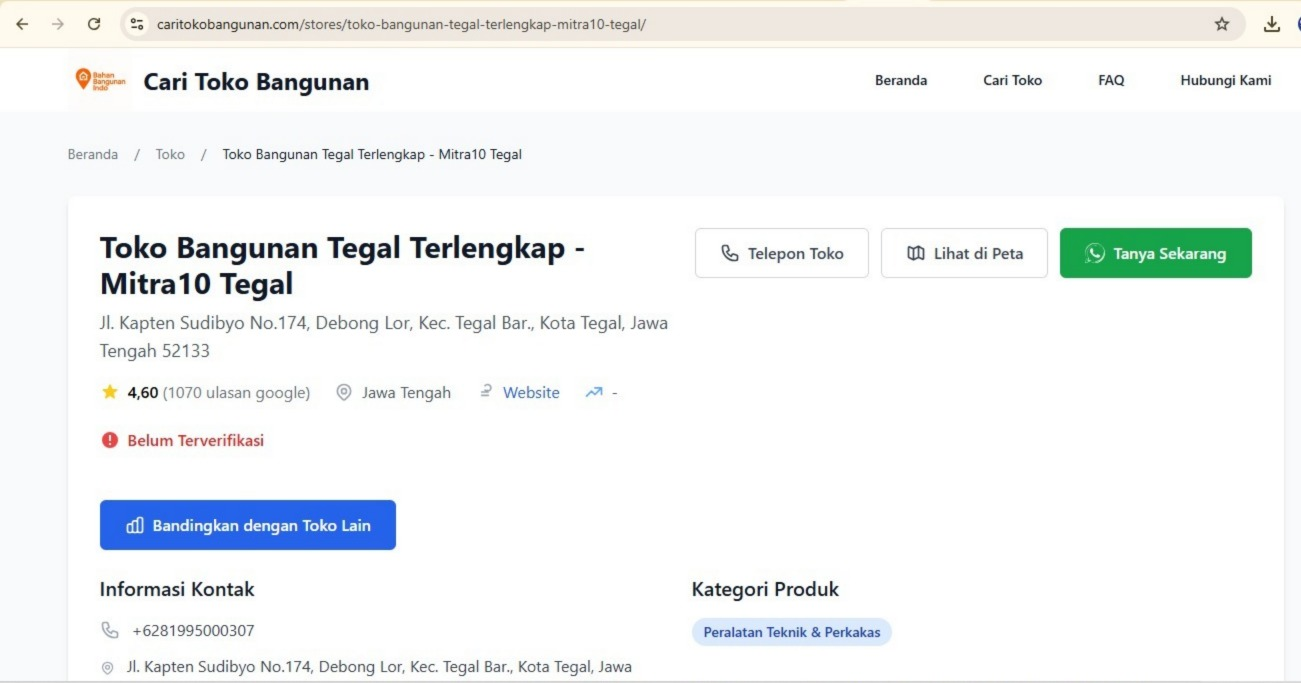Click the trend arrow icon after Website
1301x683 pixels.
point(594,392)
